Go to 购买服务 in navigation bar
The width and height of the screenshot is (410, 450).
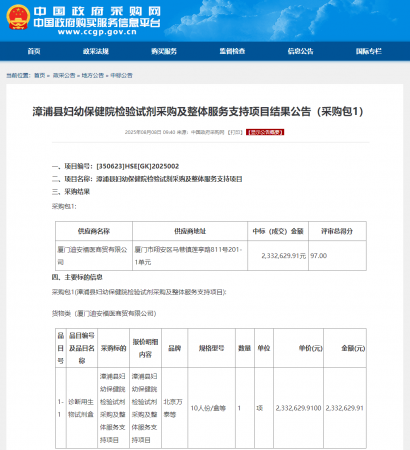coord(164,51)
